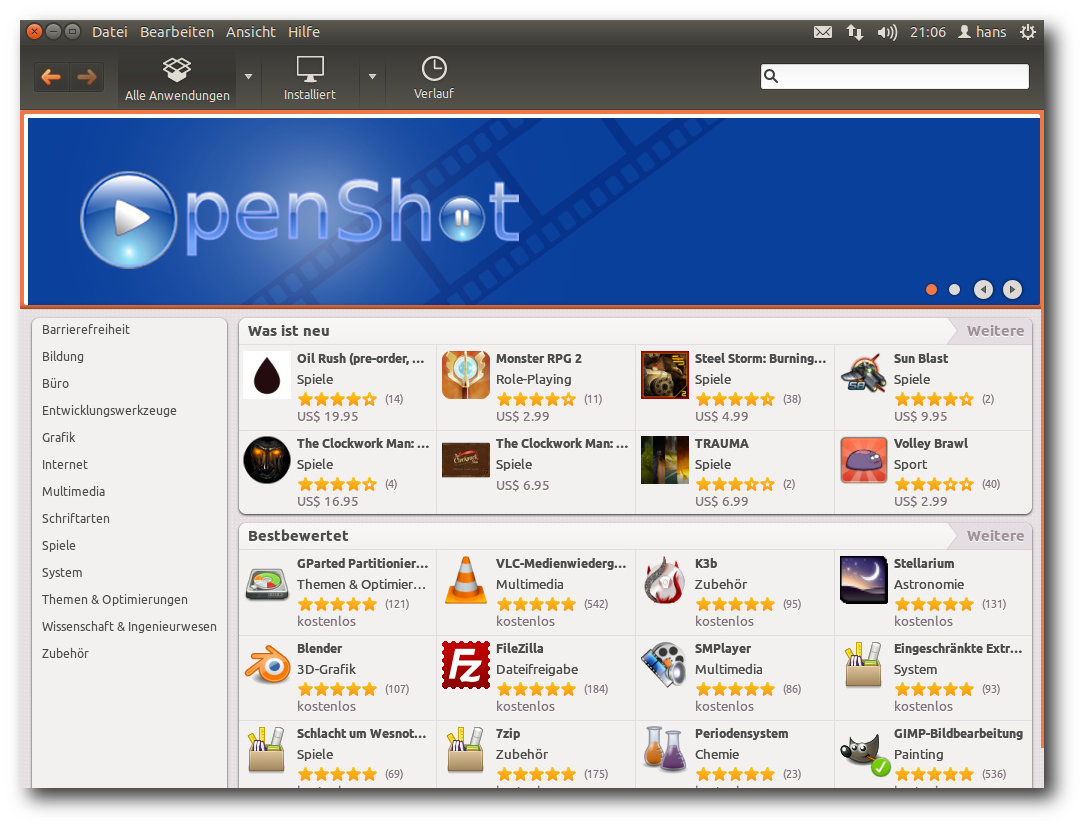The width and height of the screenshot is (1084, 828).
Task: Open 7zip package icon
Action: (466, 750)
